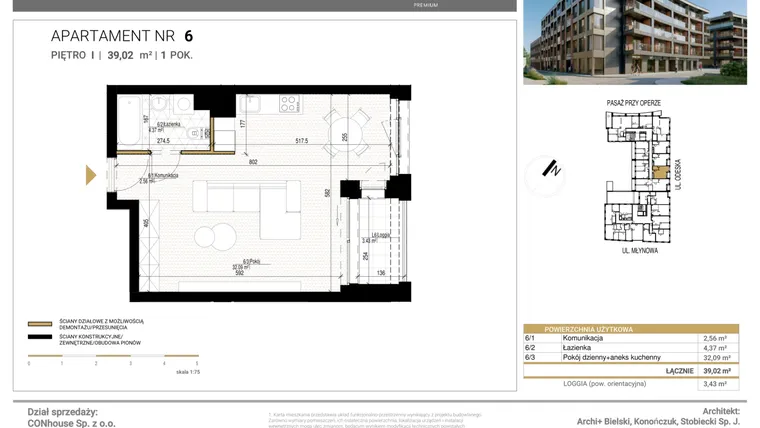Click the gold partition wall legend swatch

(40, 324)
